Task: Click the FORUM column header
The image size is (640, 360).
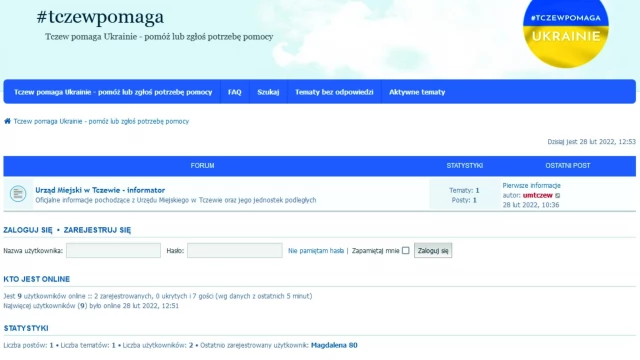Action: pos(202,166)
